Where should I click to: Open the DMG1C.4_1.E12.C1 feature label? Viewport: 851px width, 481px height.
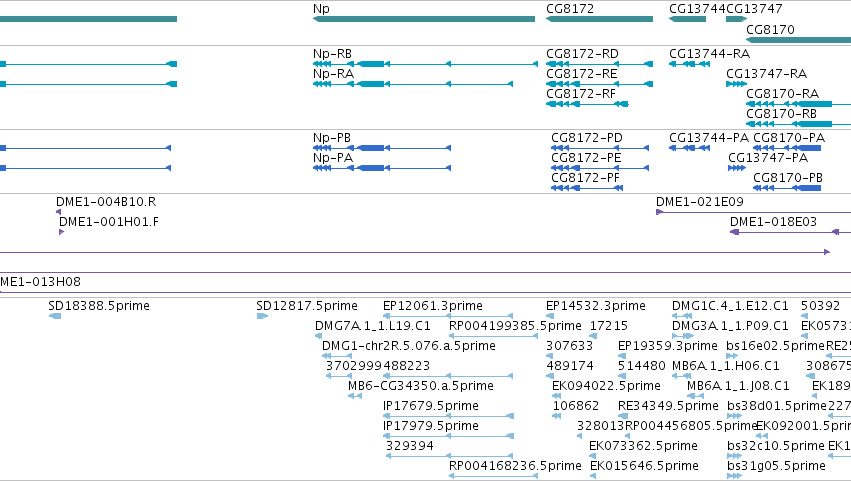click(731, 306)
